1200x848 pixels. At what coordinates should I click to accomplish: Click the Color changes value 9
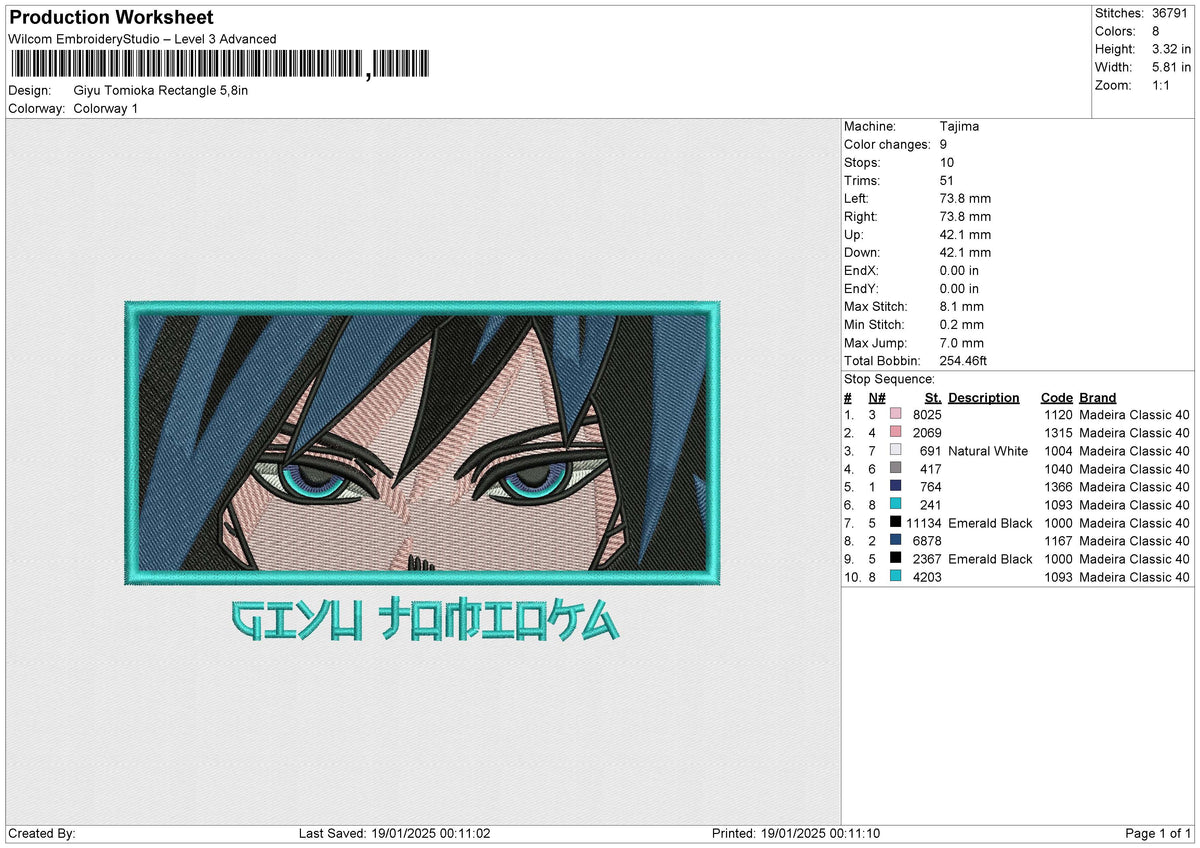tap(944, 144)
